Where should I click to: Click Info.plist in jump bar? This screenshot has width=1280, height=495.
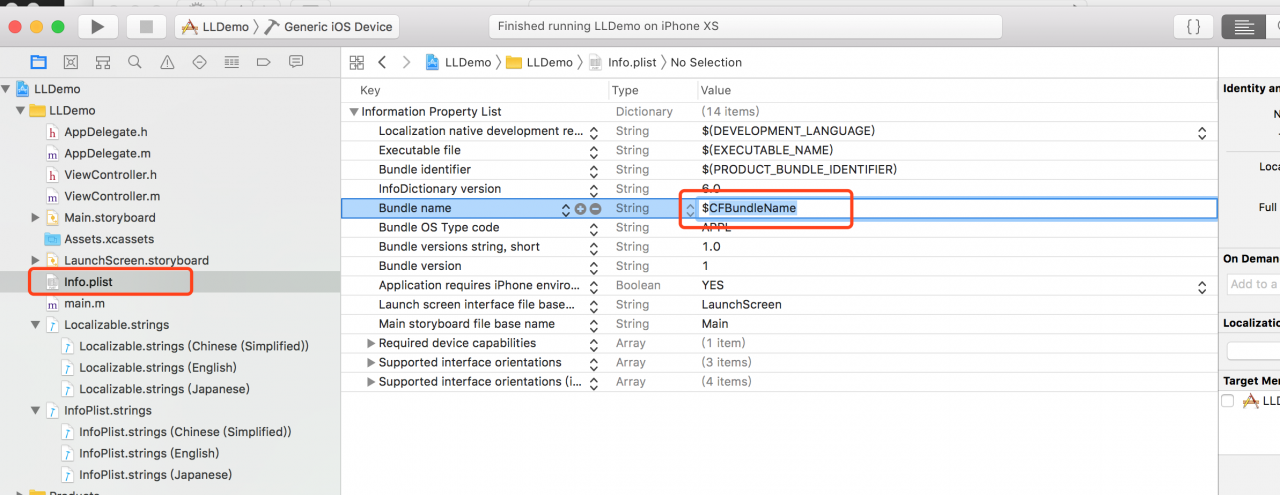click(622, 62)
